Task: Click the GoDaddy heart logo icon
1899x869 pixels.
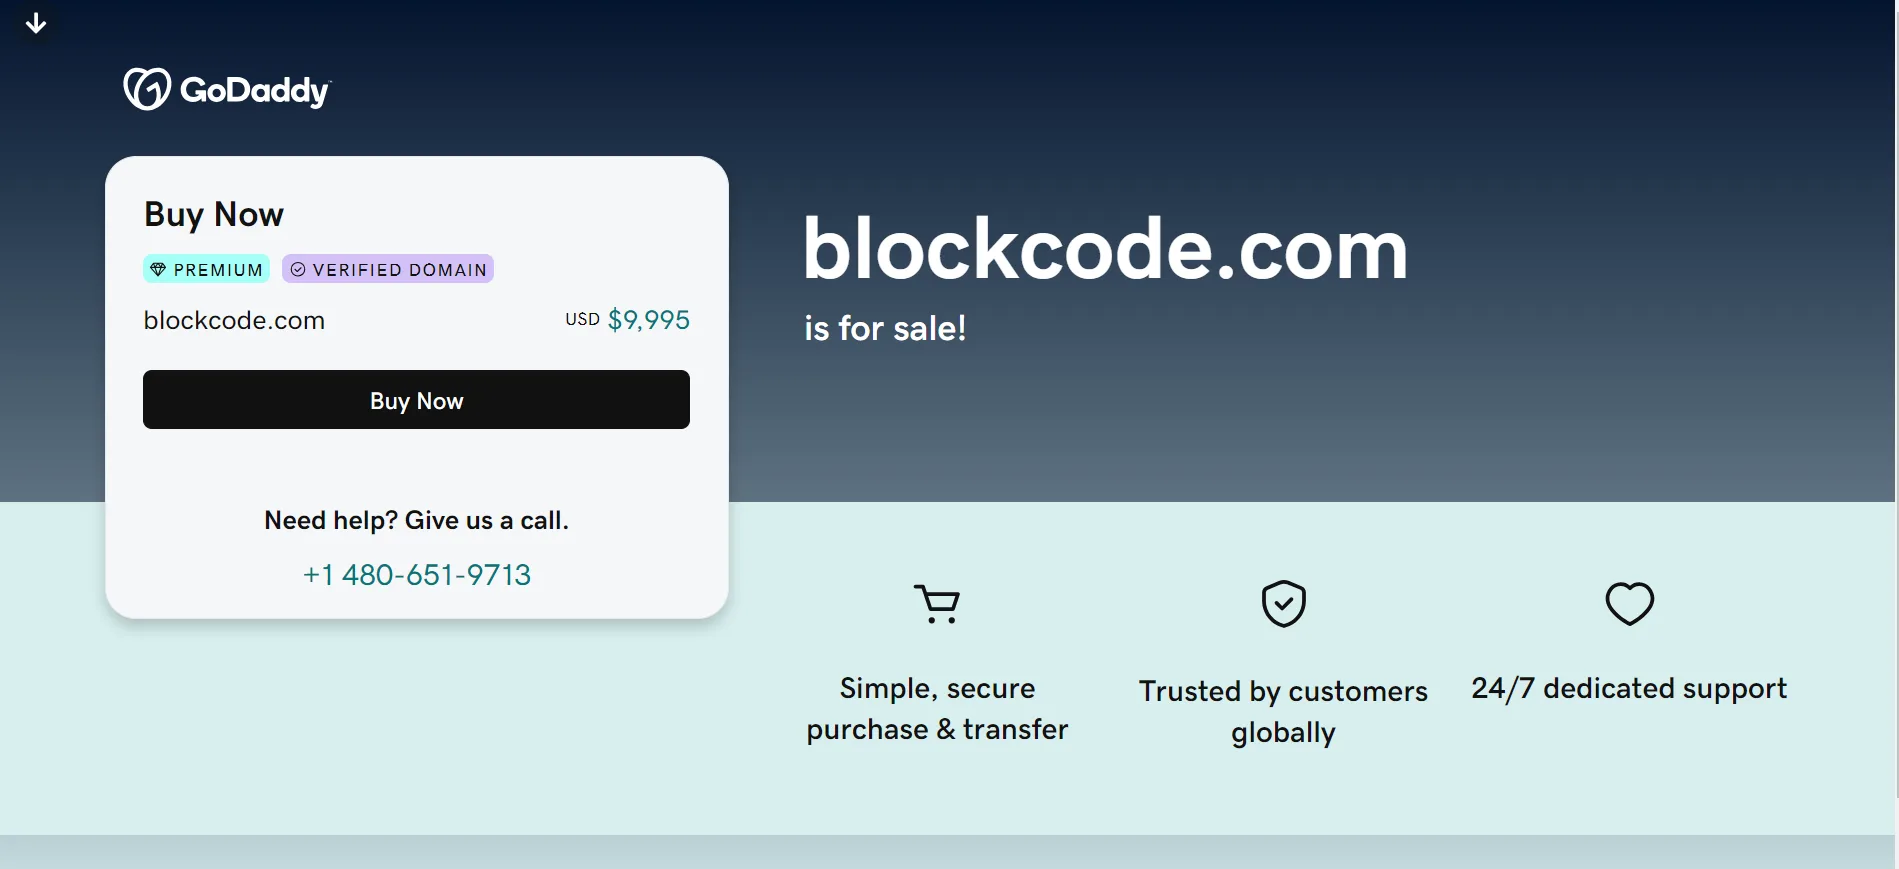Action: pos(147,89)
